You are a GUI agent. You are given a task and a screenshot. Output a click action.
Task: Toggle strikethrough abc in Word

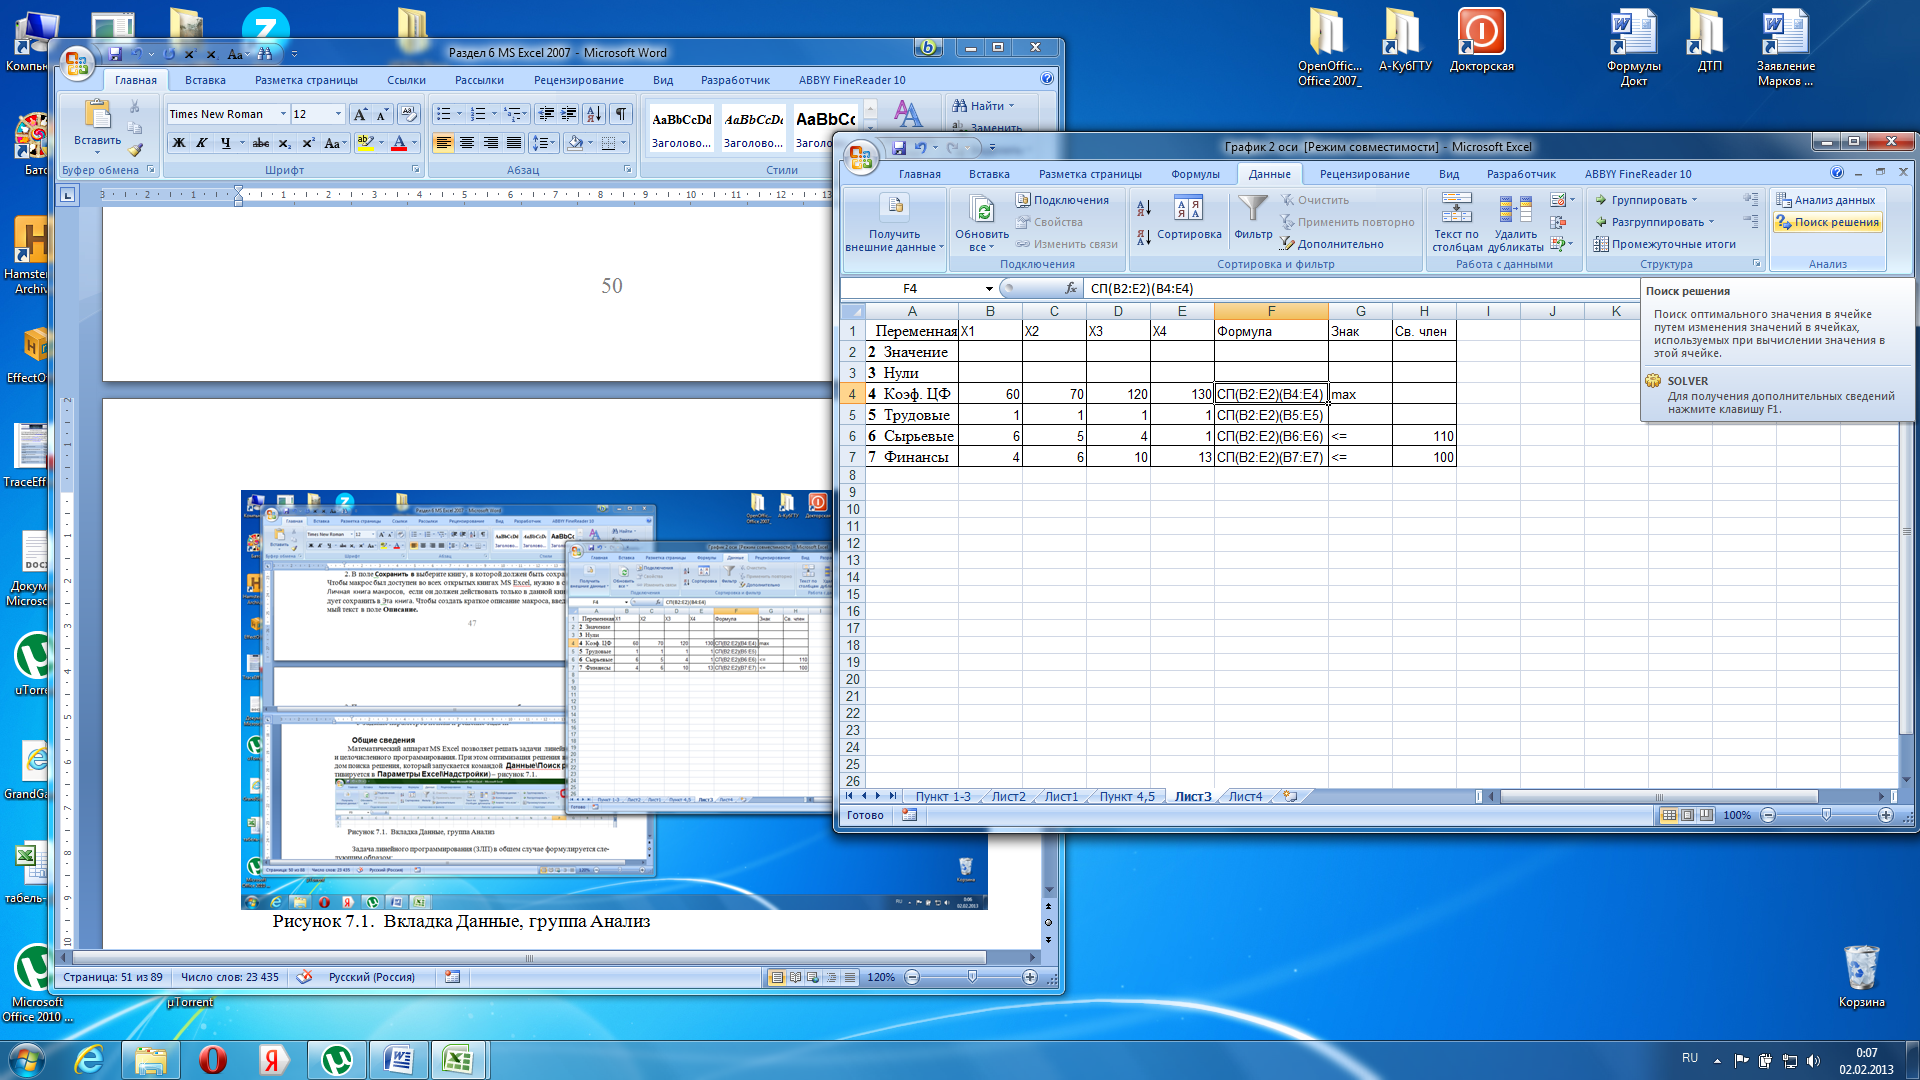point(261,143)
